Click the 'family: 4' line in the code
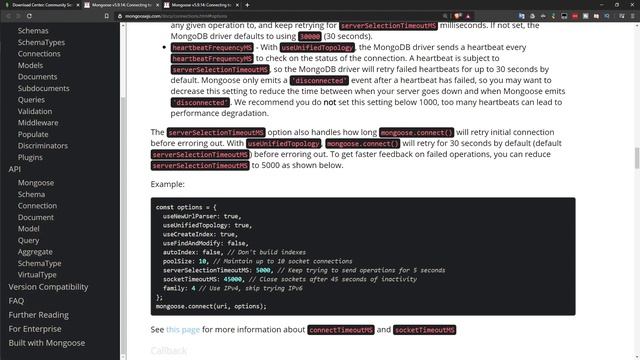 coord(233,288)
